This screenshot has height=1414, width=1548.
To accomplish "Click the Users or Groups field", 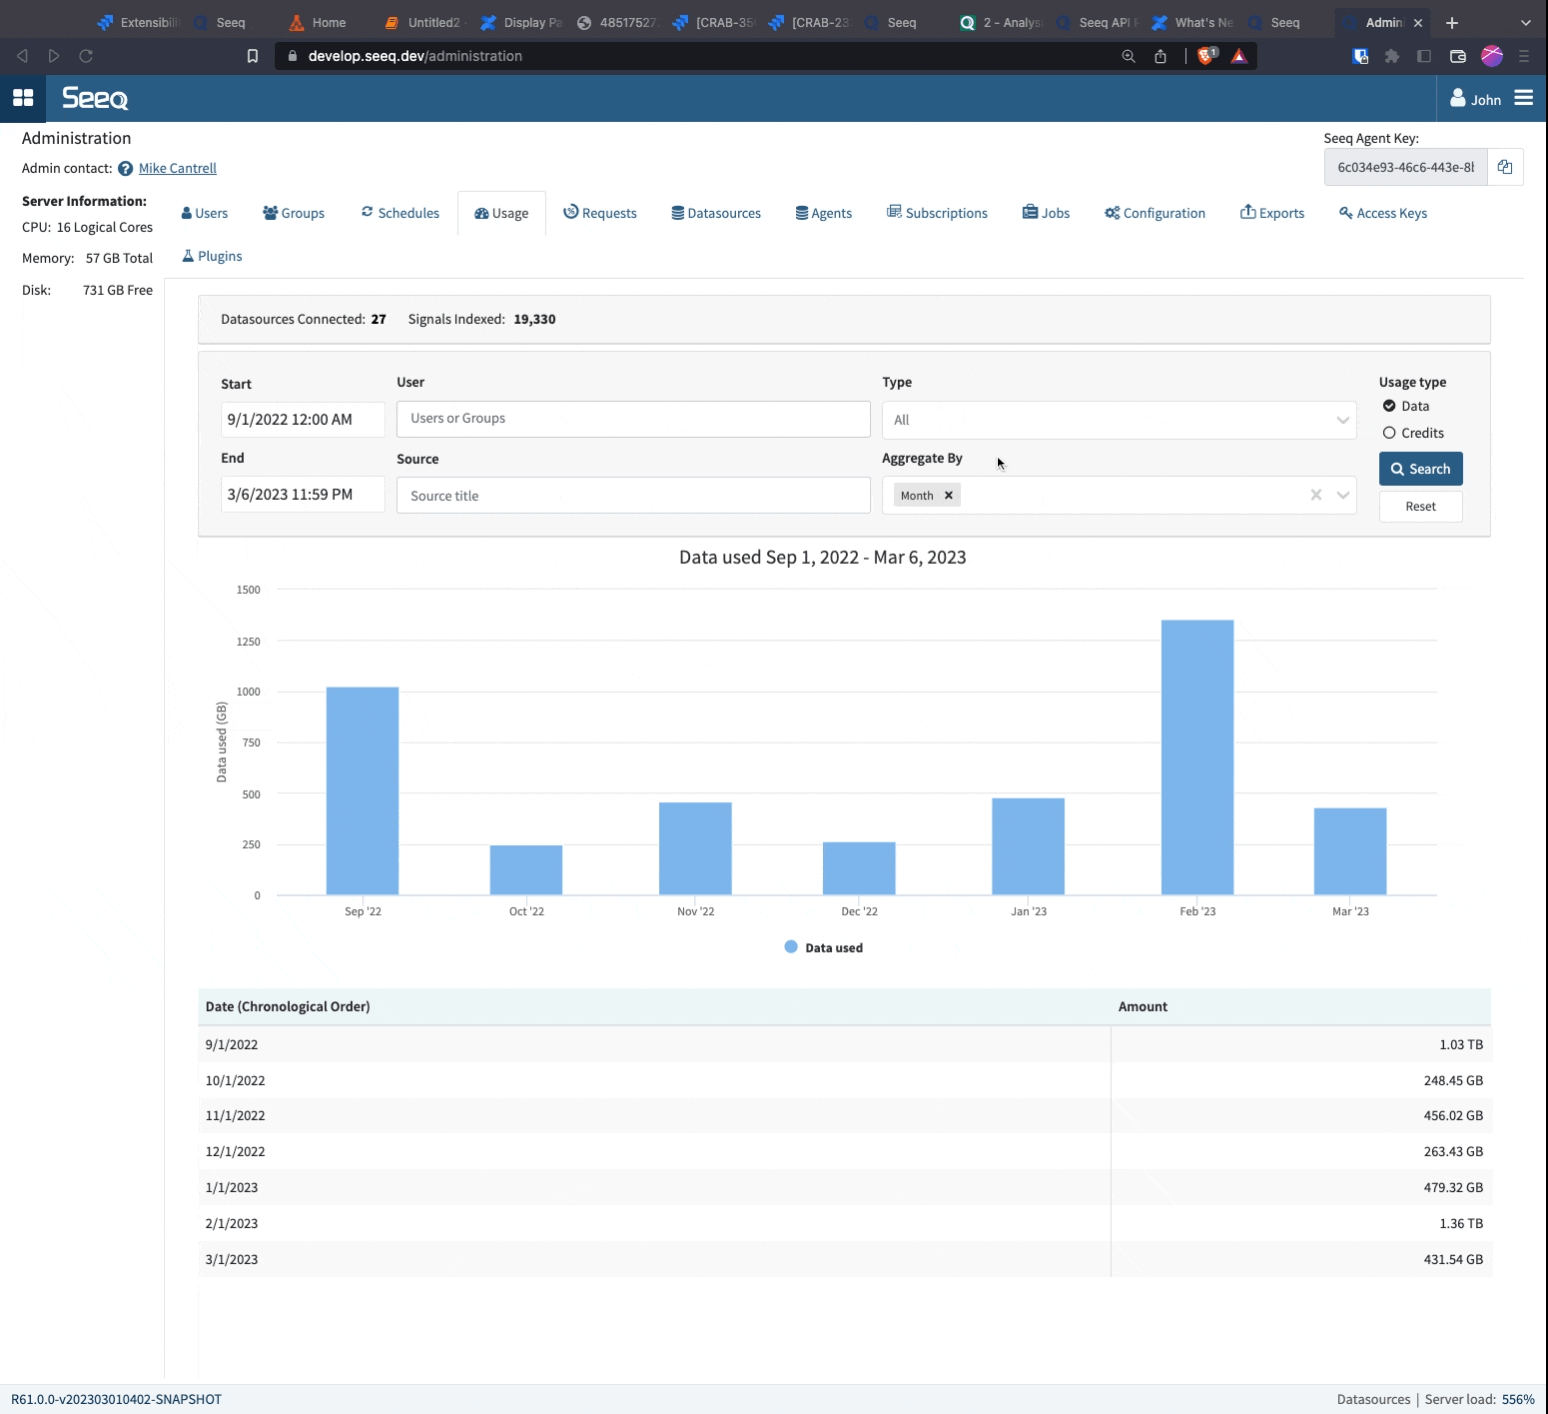I will pos(633,419).
